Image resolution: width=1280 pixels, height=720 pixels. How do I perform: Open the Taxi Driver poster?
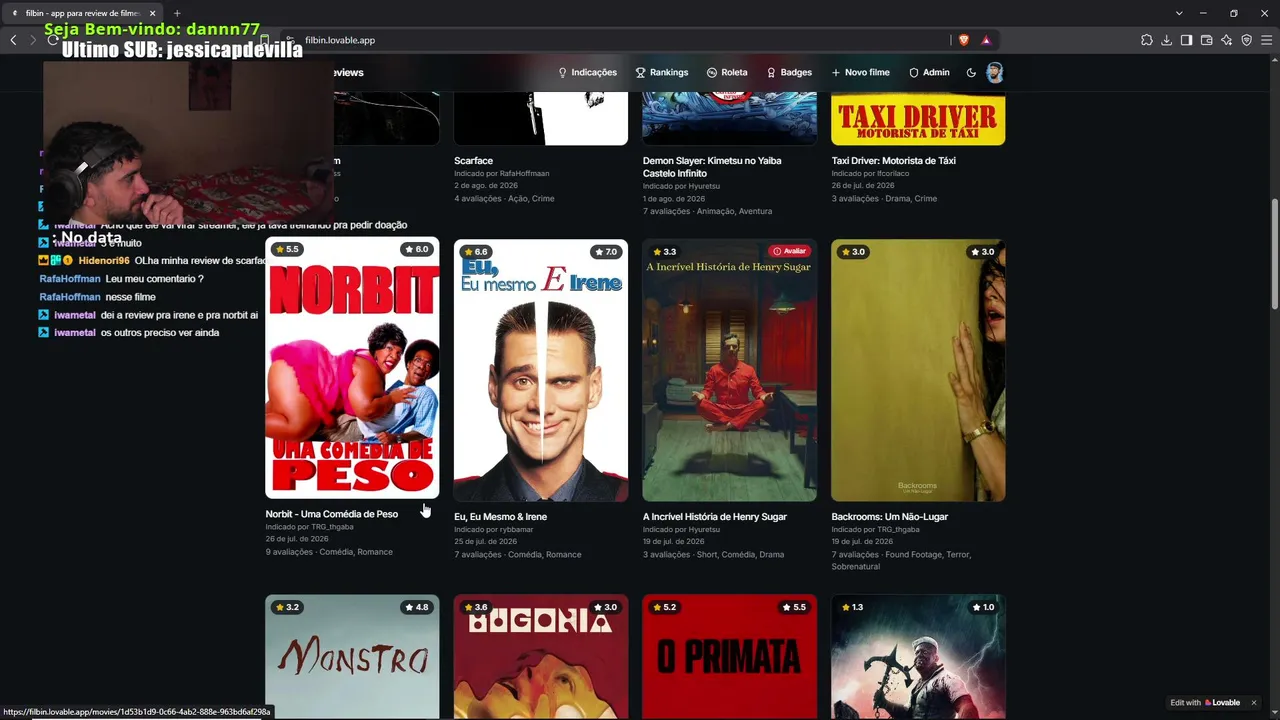918,118
